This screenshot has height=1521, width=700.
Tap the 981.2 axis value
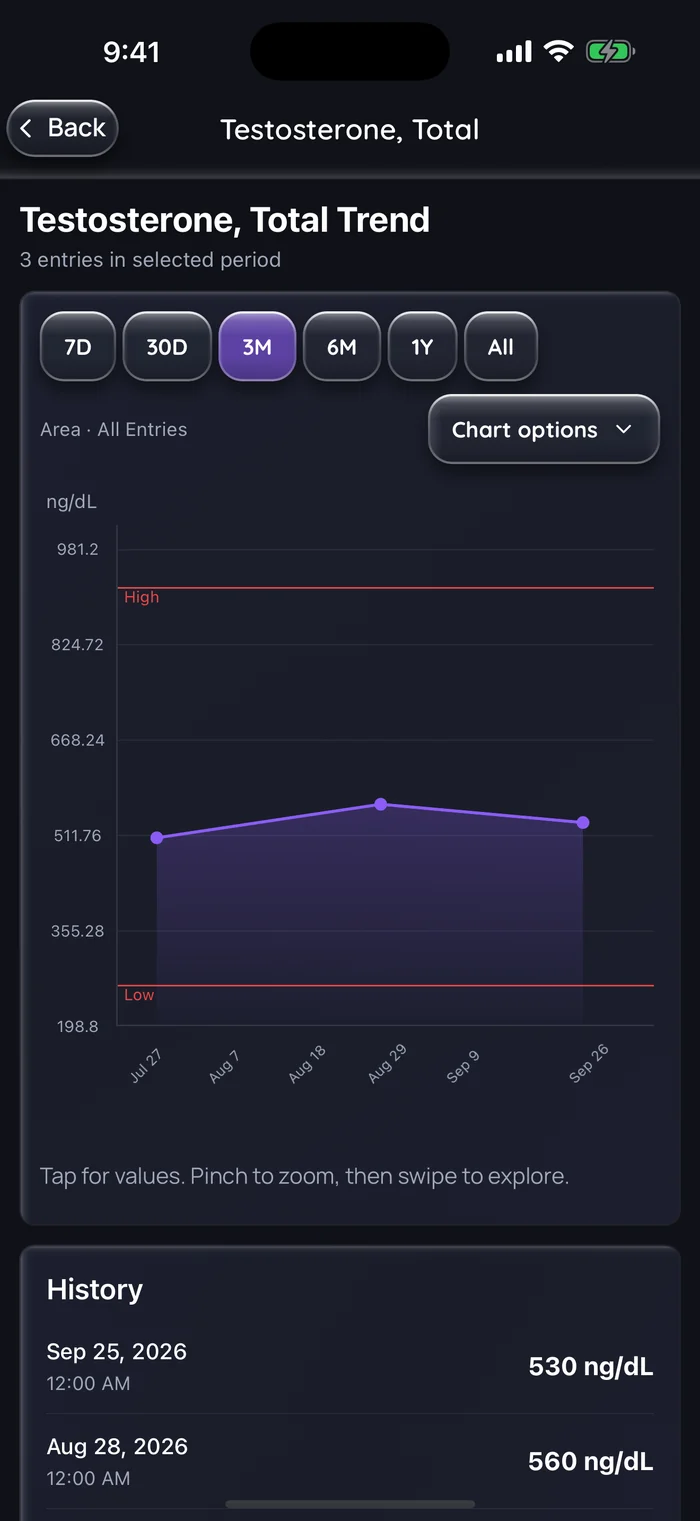pyautogui.click(x=77, y=549)
